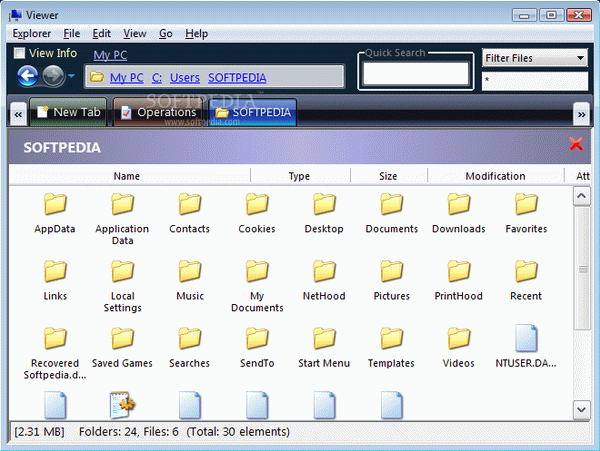This screenshot has height=451, width=600.
Task: Open the File menu
Action: click(72, 34)
